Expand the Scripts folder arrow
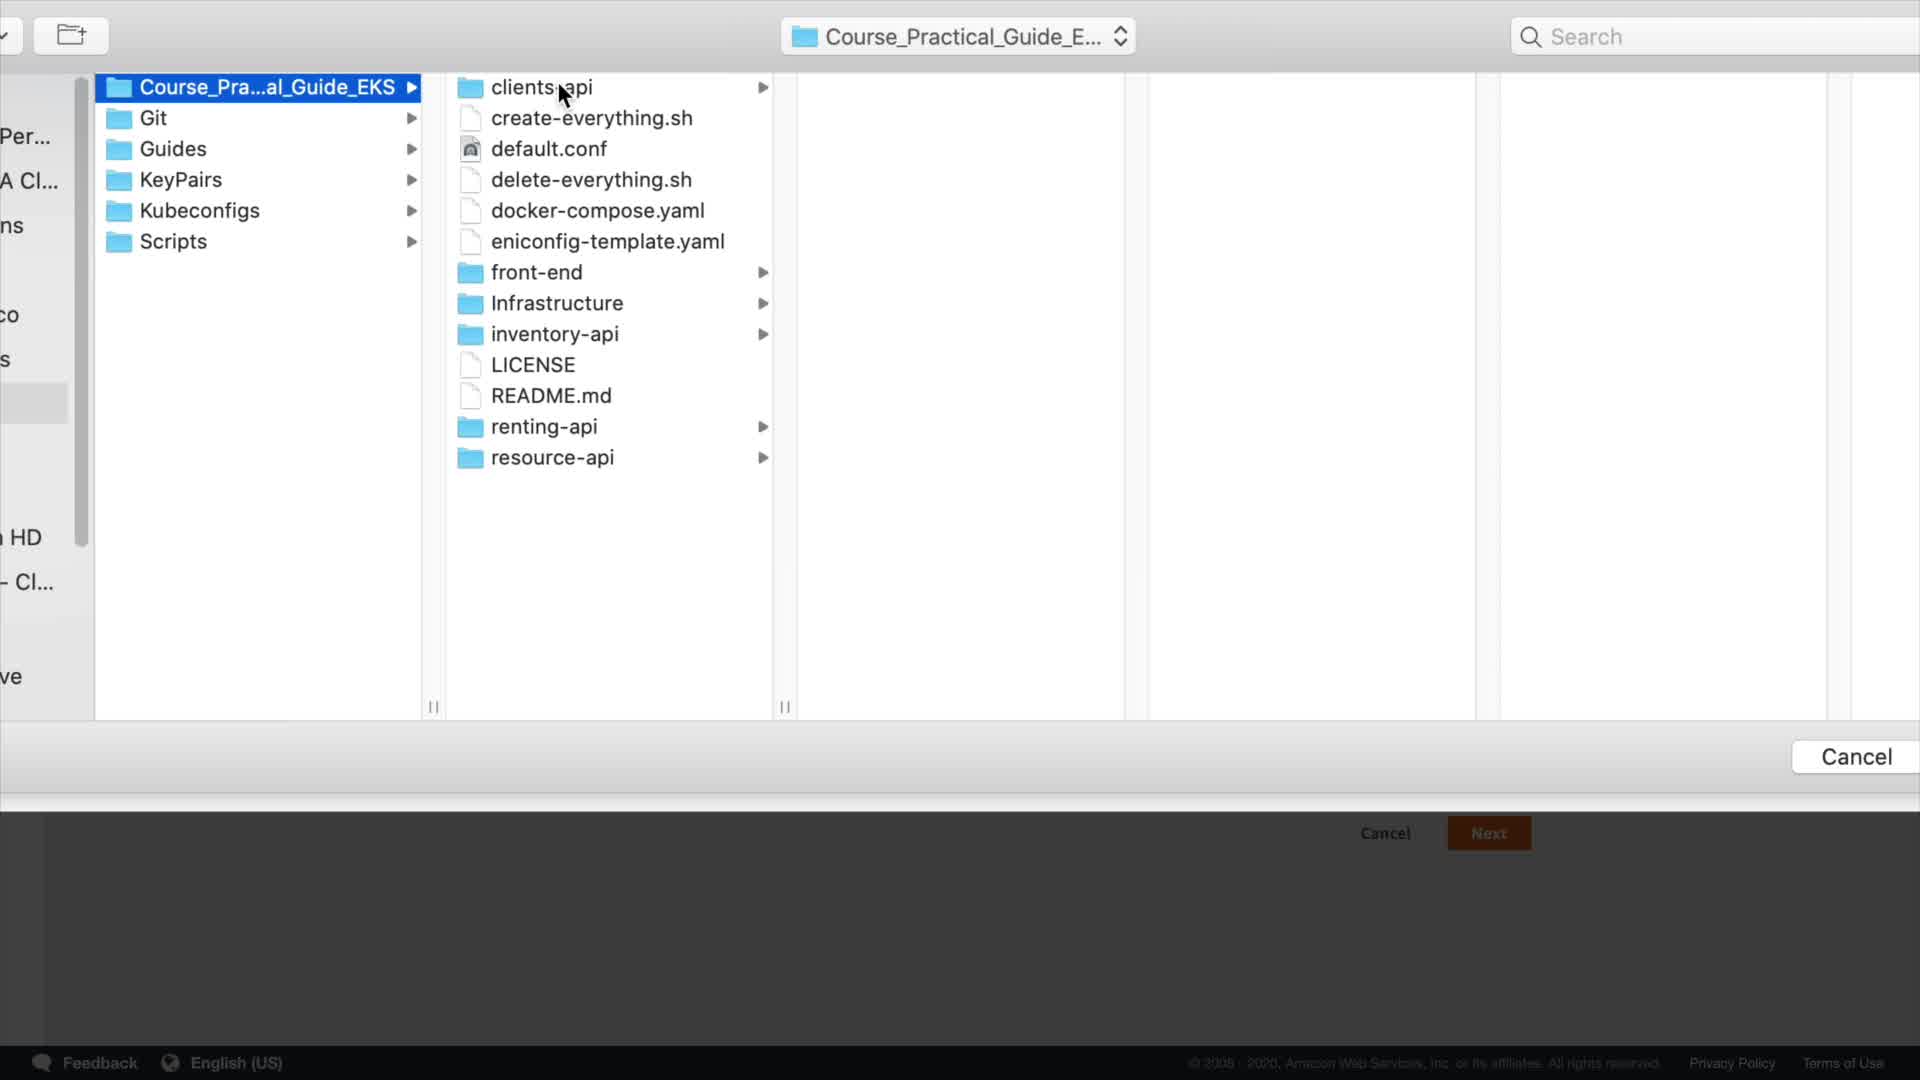 coord(411,242)
